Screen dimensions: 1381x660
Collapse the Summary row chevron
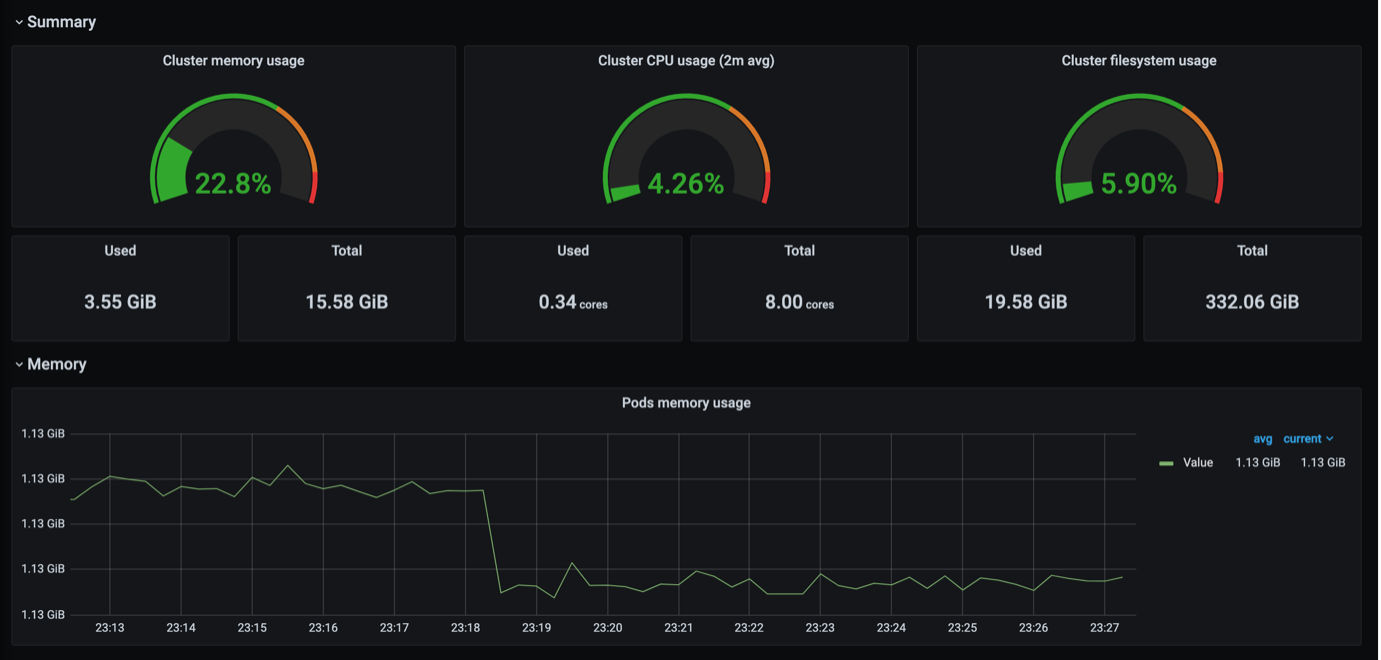(19, 22)
